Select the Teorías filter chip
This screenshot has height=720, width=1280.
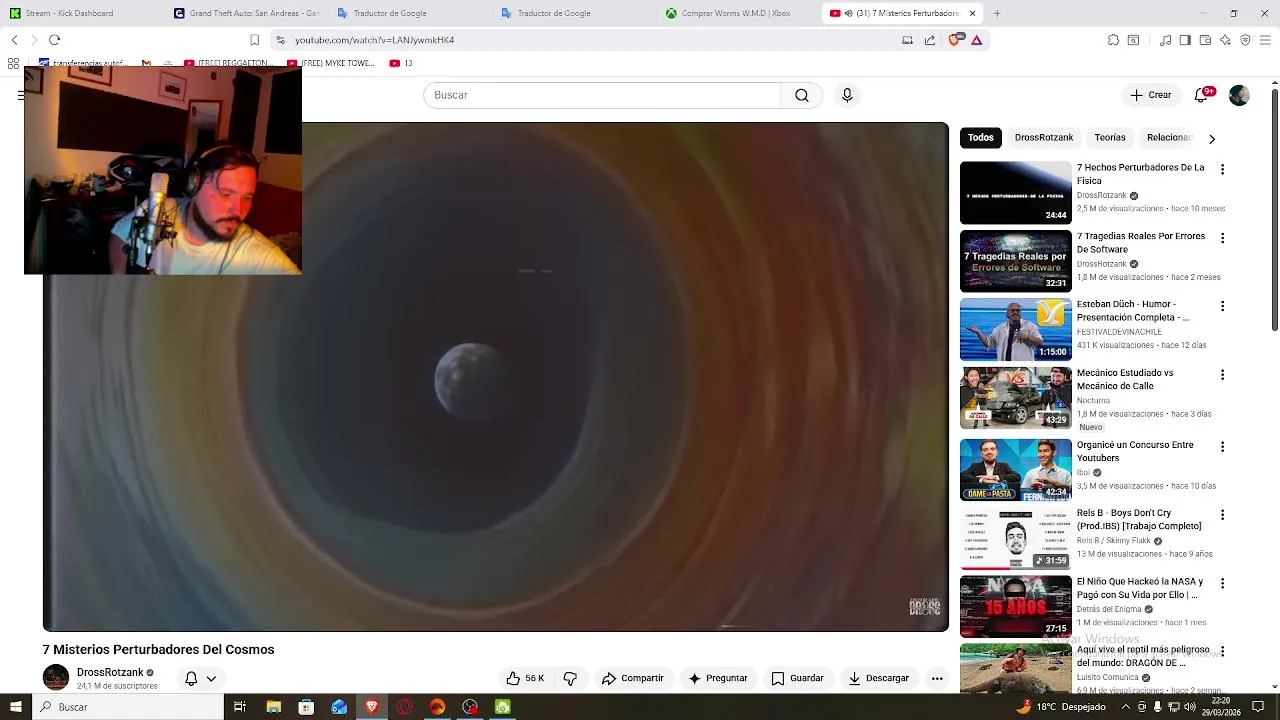(x=1110, y=138)
